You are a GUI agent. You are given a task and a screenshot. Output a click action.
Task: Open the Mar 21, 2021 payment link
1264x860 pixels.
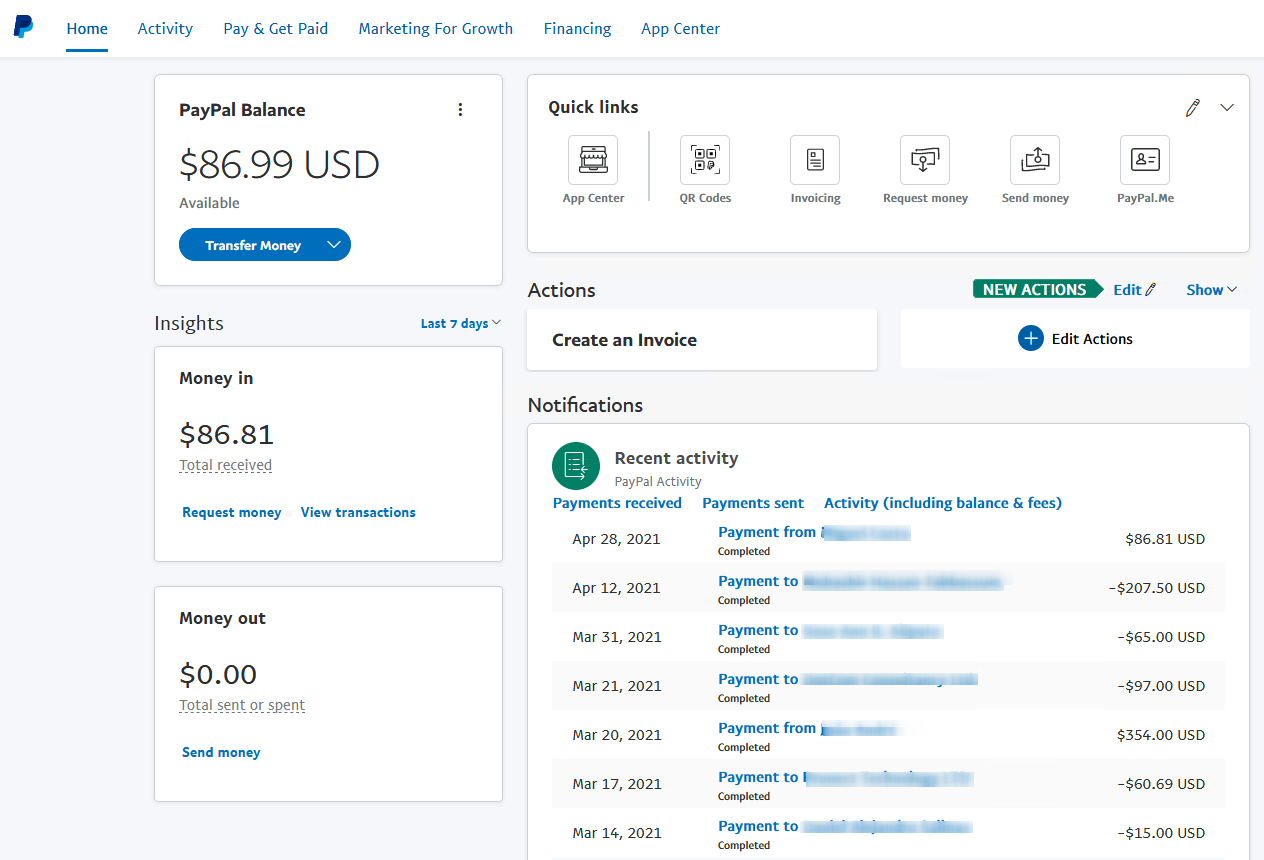[848, 679]
